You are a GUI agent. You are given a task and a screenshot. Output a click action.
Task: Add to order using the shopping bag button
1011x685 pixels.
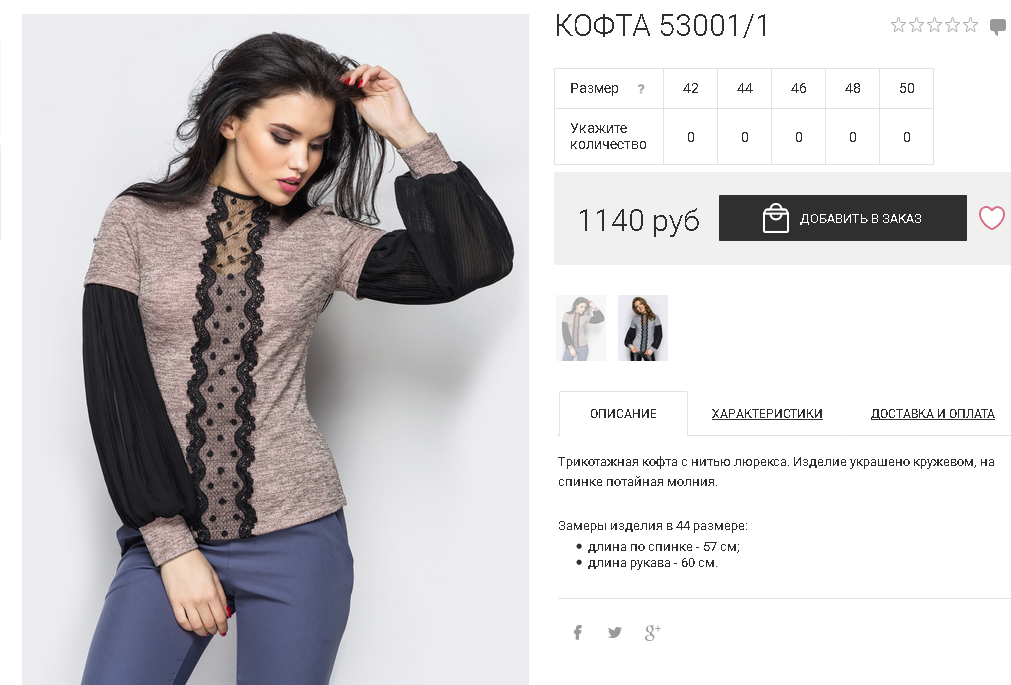point(843,218)
